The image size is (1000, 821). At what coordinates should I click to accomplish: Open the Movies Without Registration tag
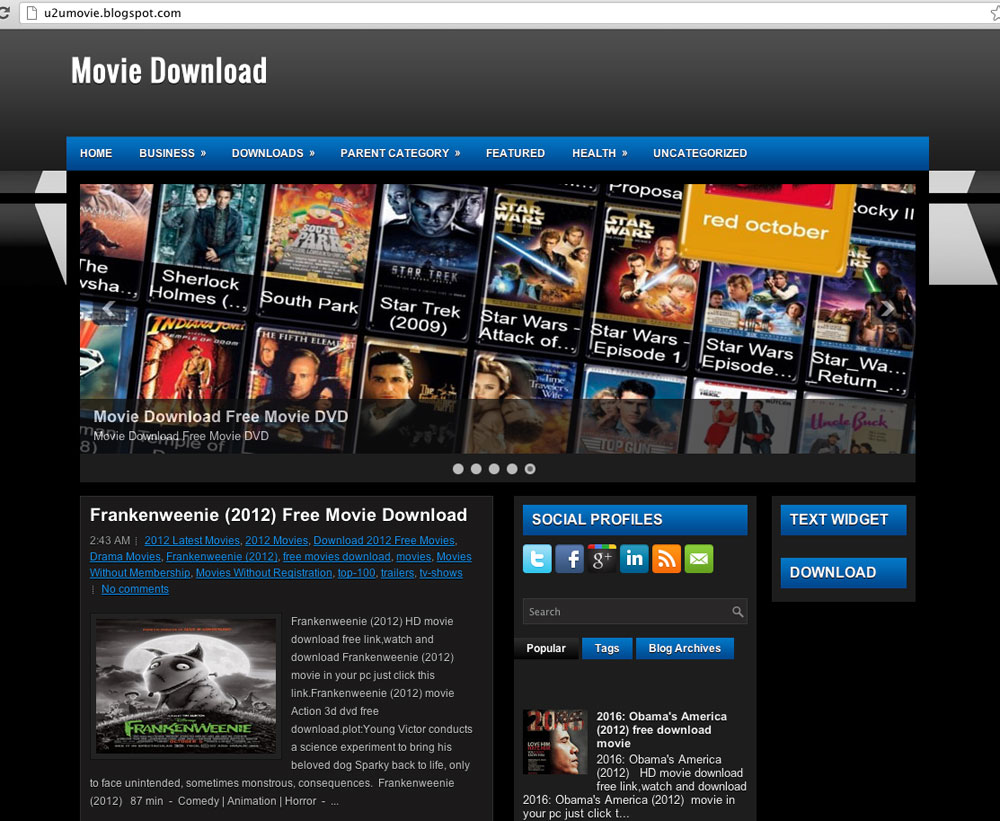coord(264,573)
